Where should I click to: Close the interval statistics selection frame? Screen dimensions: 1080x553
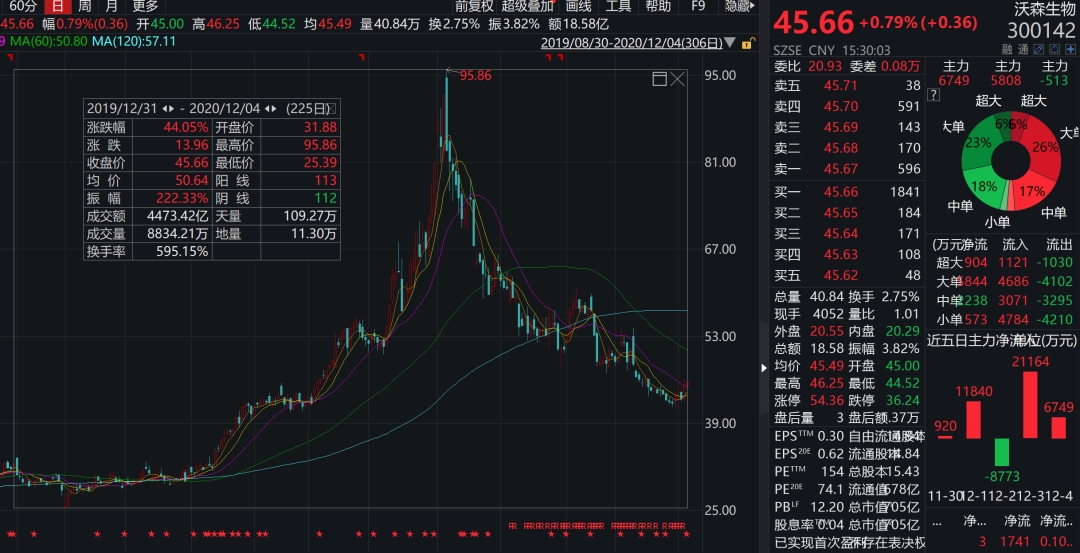(678, 79)
